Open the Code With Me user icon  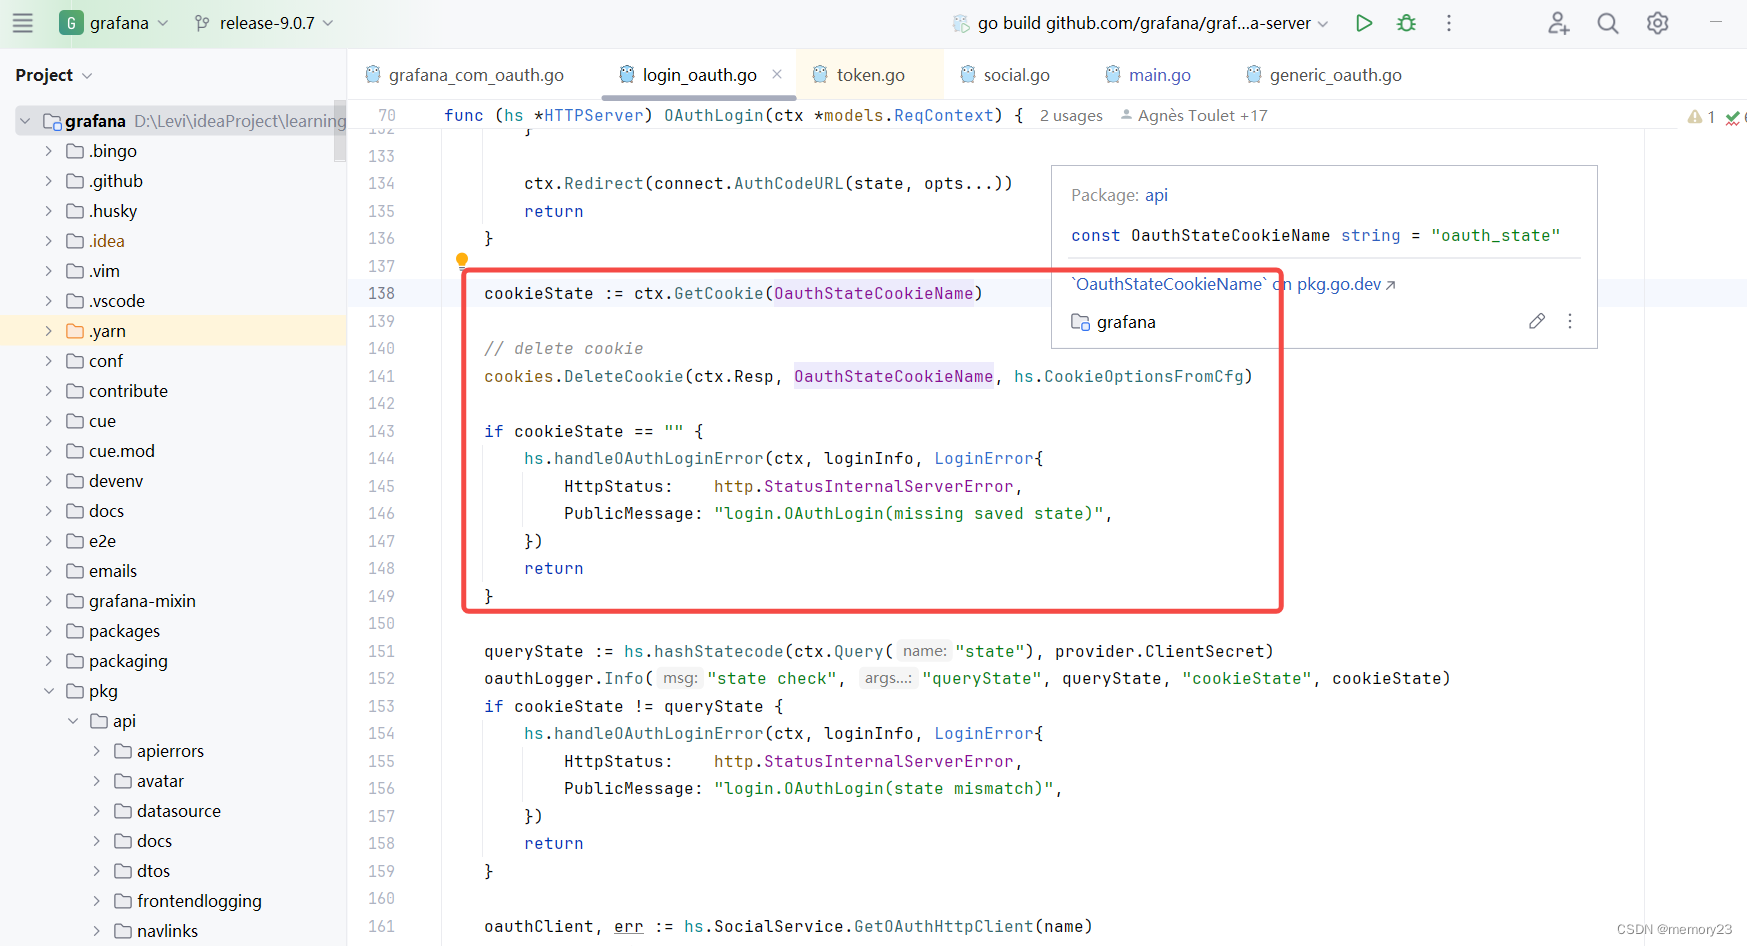(x=1558, y=23)
